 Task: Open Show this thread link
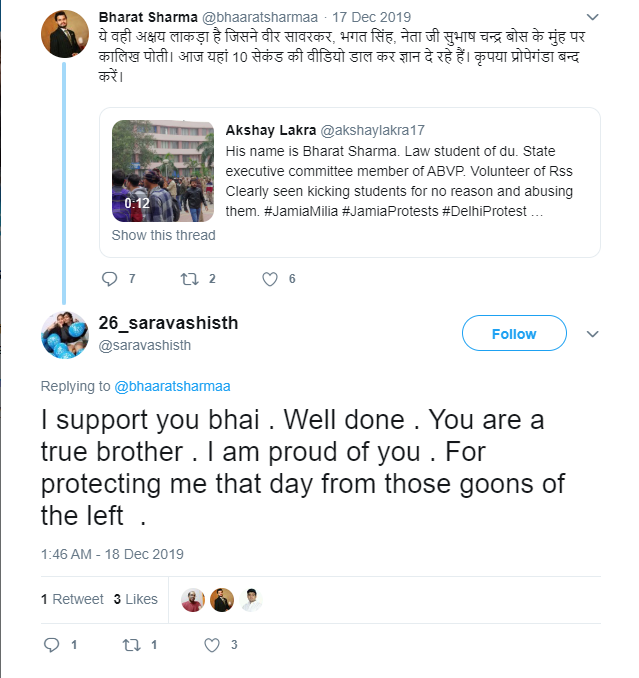[x=163, y=235]
